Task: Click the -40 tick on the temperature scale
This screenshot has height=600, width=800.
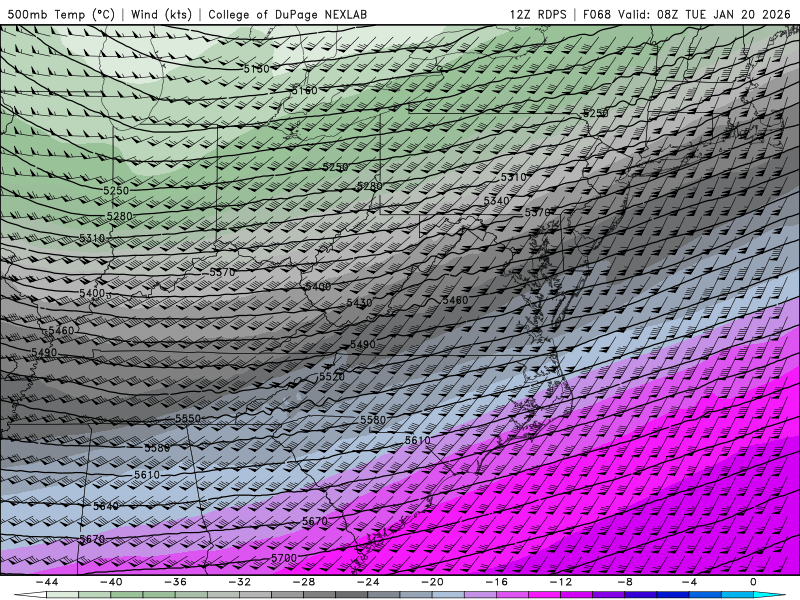Action: [x=111, y=582]
